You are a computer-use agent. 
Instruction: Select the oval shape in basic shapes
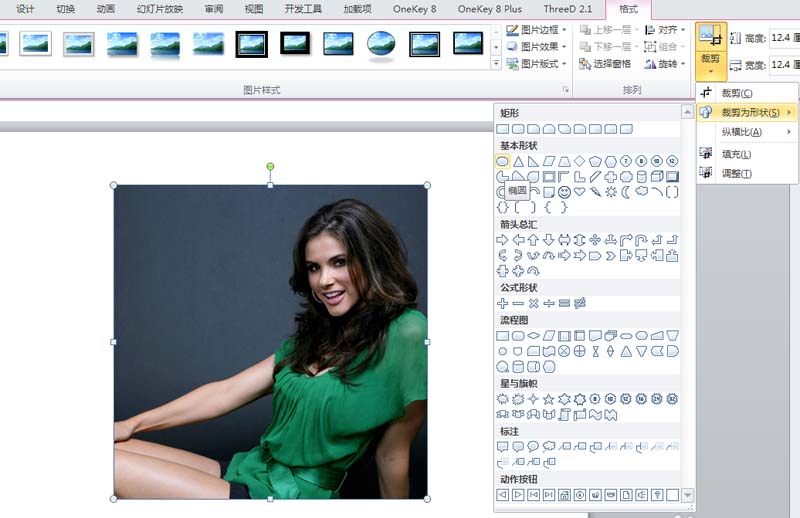click(x=503, y=161)
